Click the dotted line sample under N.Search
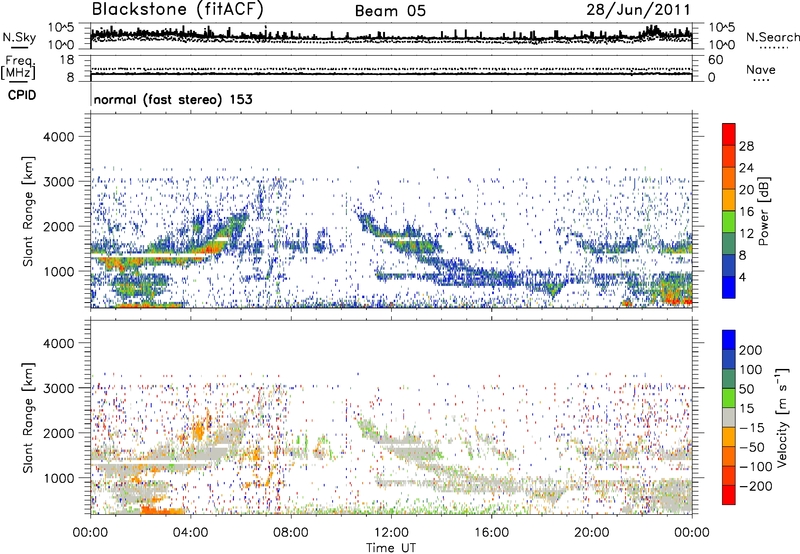The width and height of the screenshot is (800, 554). [x=774, y=48]
